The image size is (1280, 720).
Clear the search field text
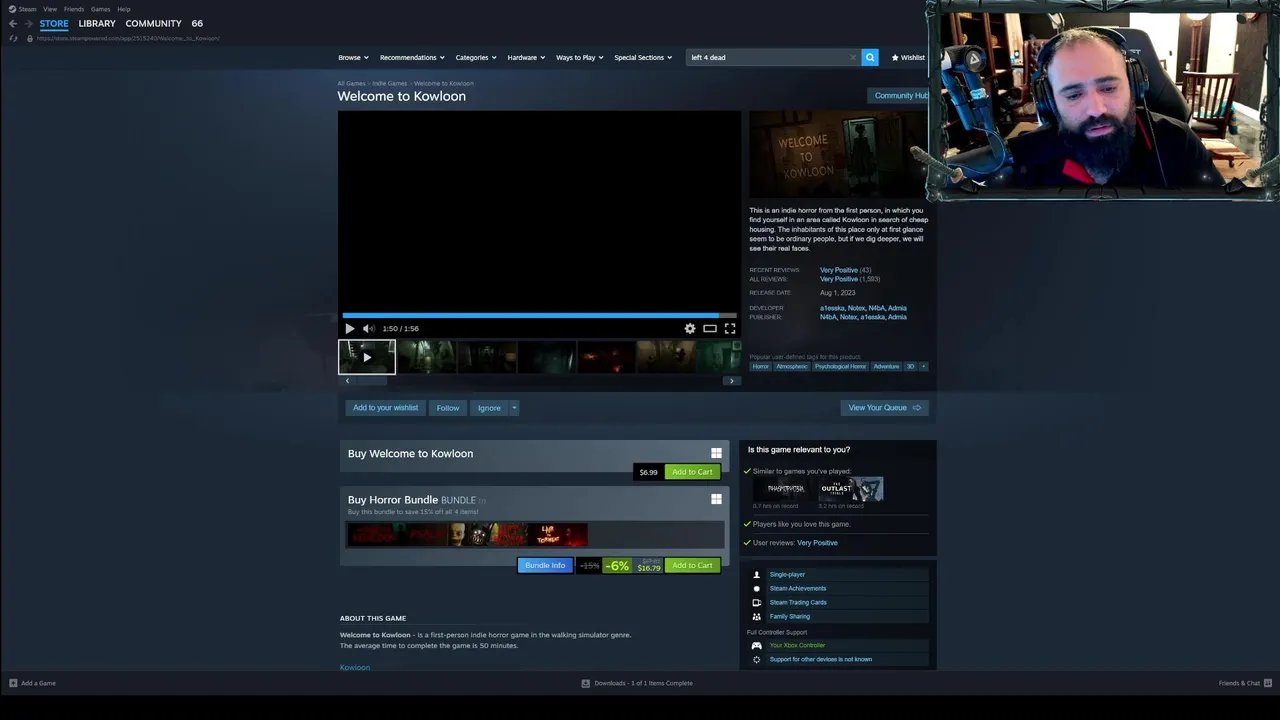click(853, 57)
